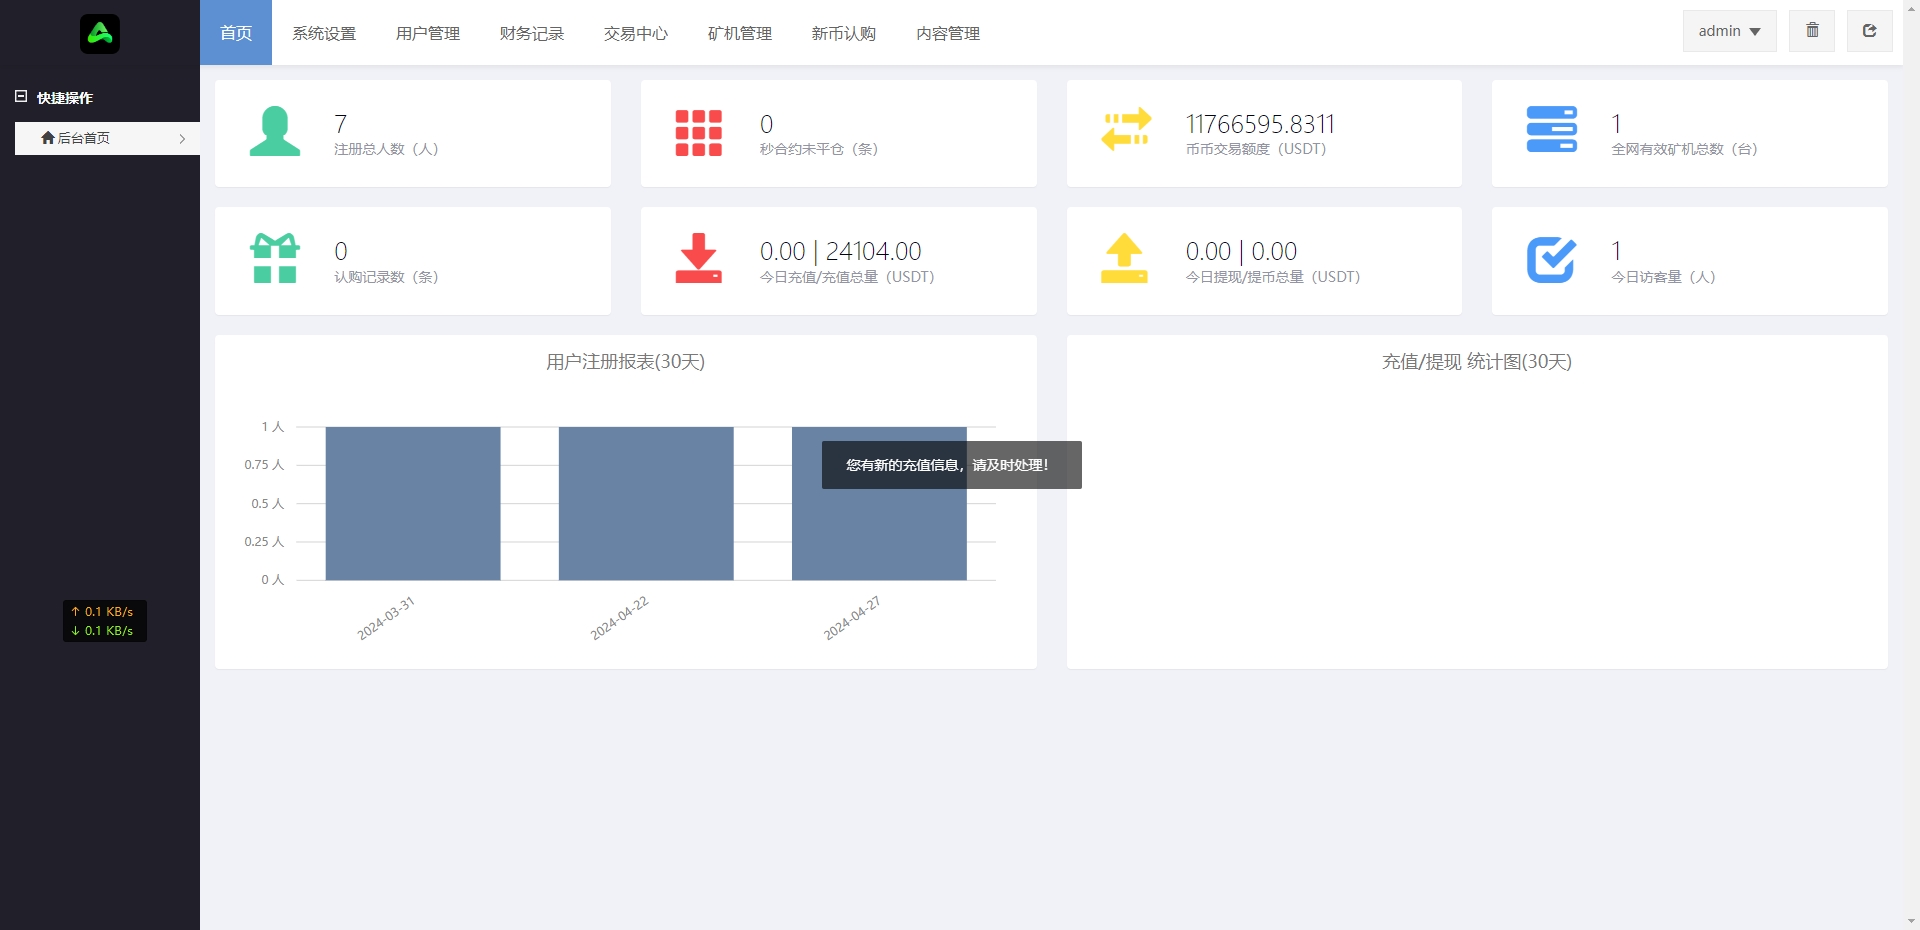Image resolution: width=1920 pixels, height=930 pixels.
Task: Open the 系统设置 menu
Action: [324, 33]
